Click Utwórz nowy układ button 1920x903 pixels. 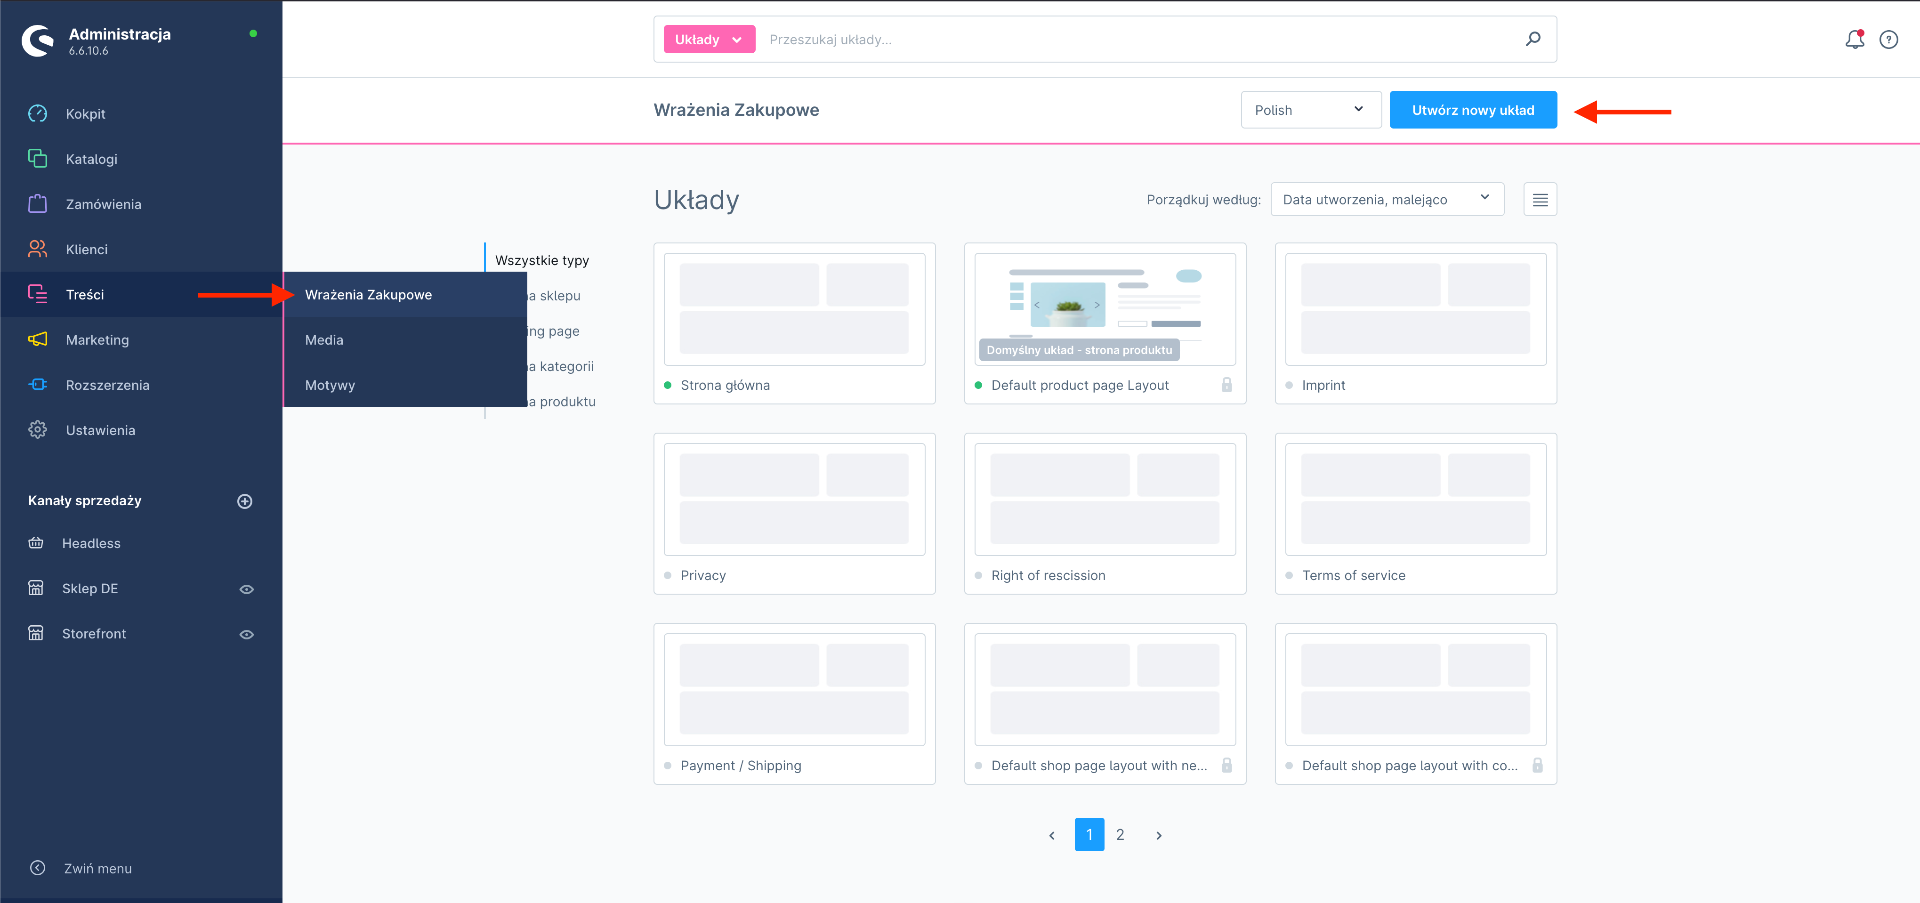click(1472, 110)
